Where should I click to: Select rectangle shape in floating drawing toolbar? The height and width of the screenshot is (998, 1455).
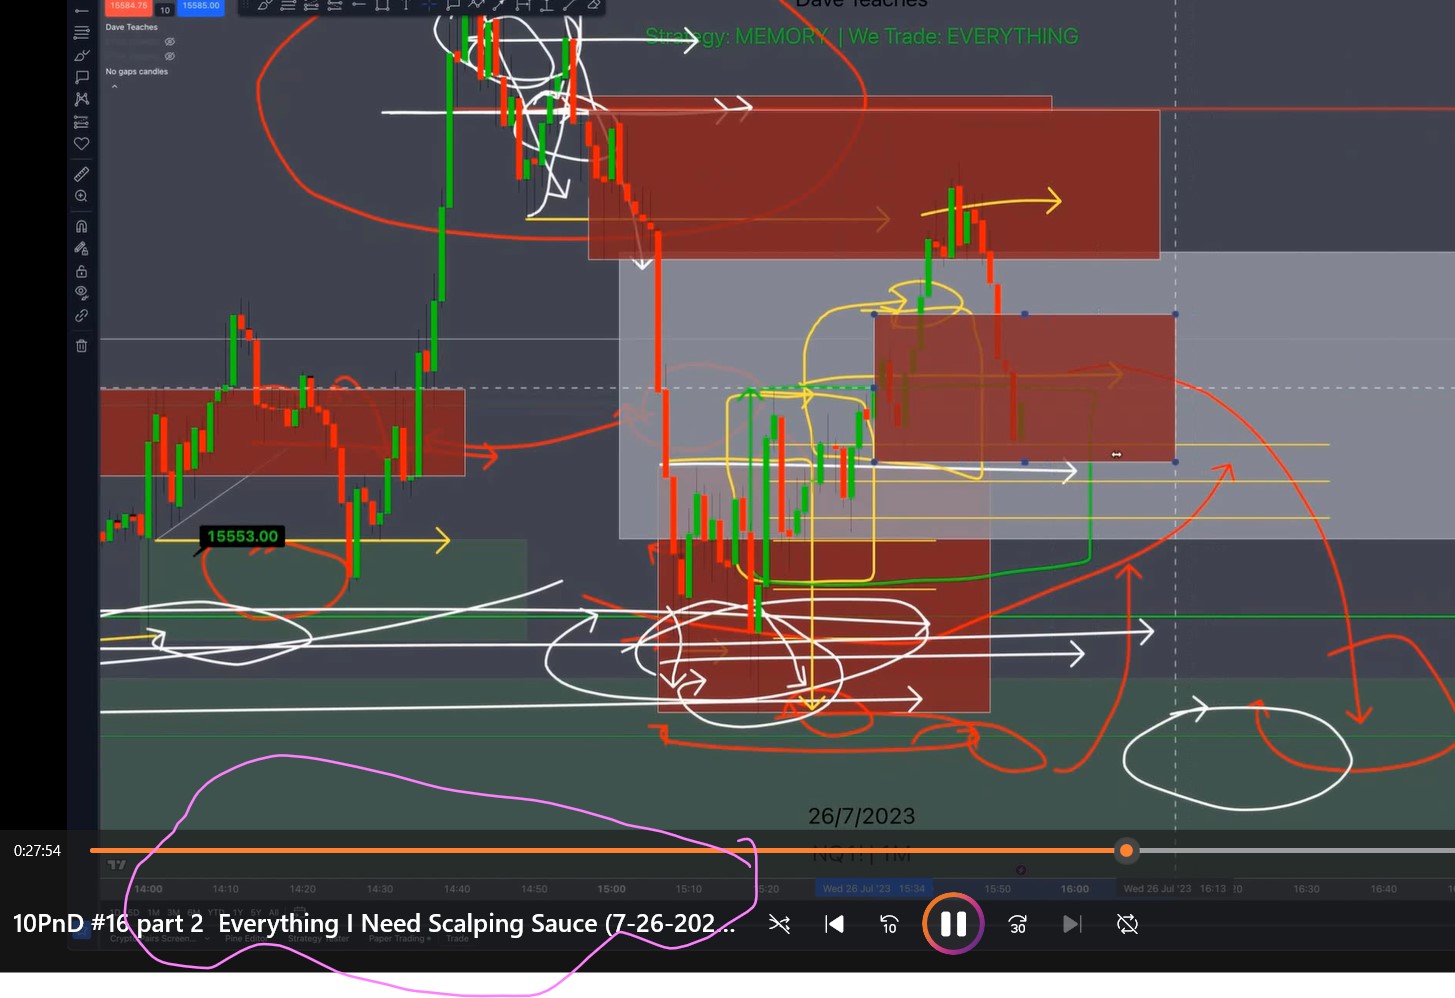pyautogui.click(x=382, y=5)
